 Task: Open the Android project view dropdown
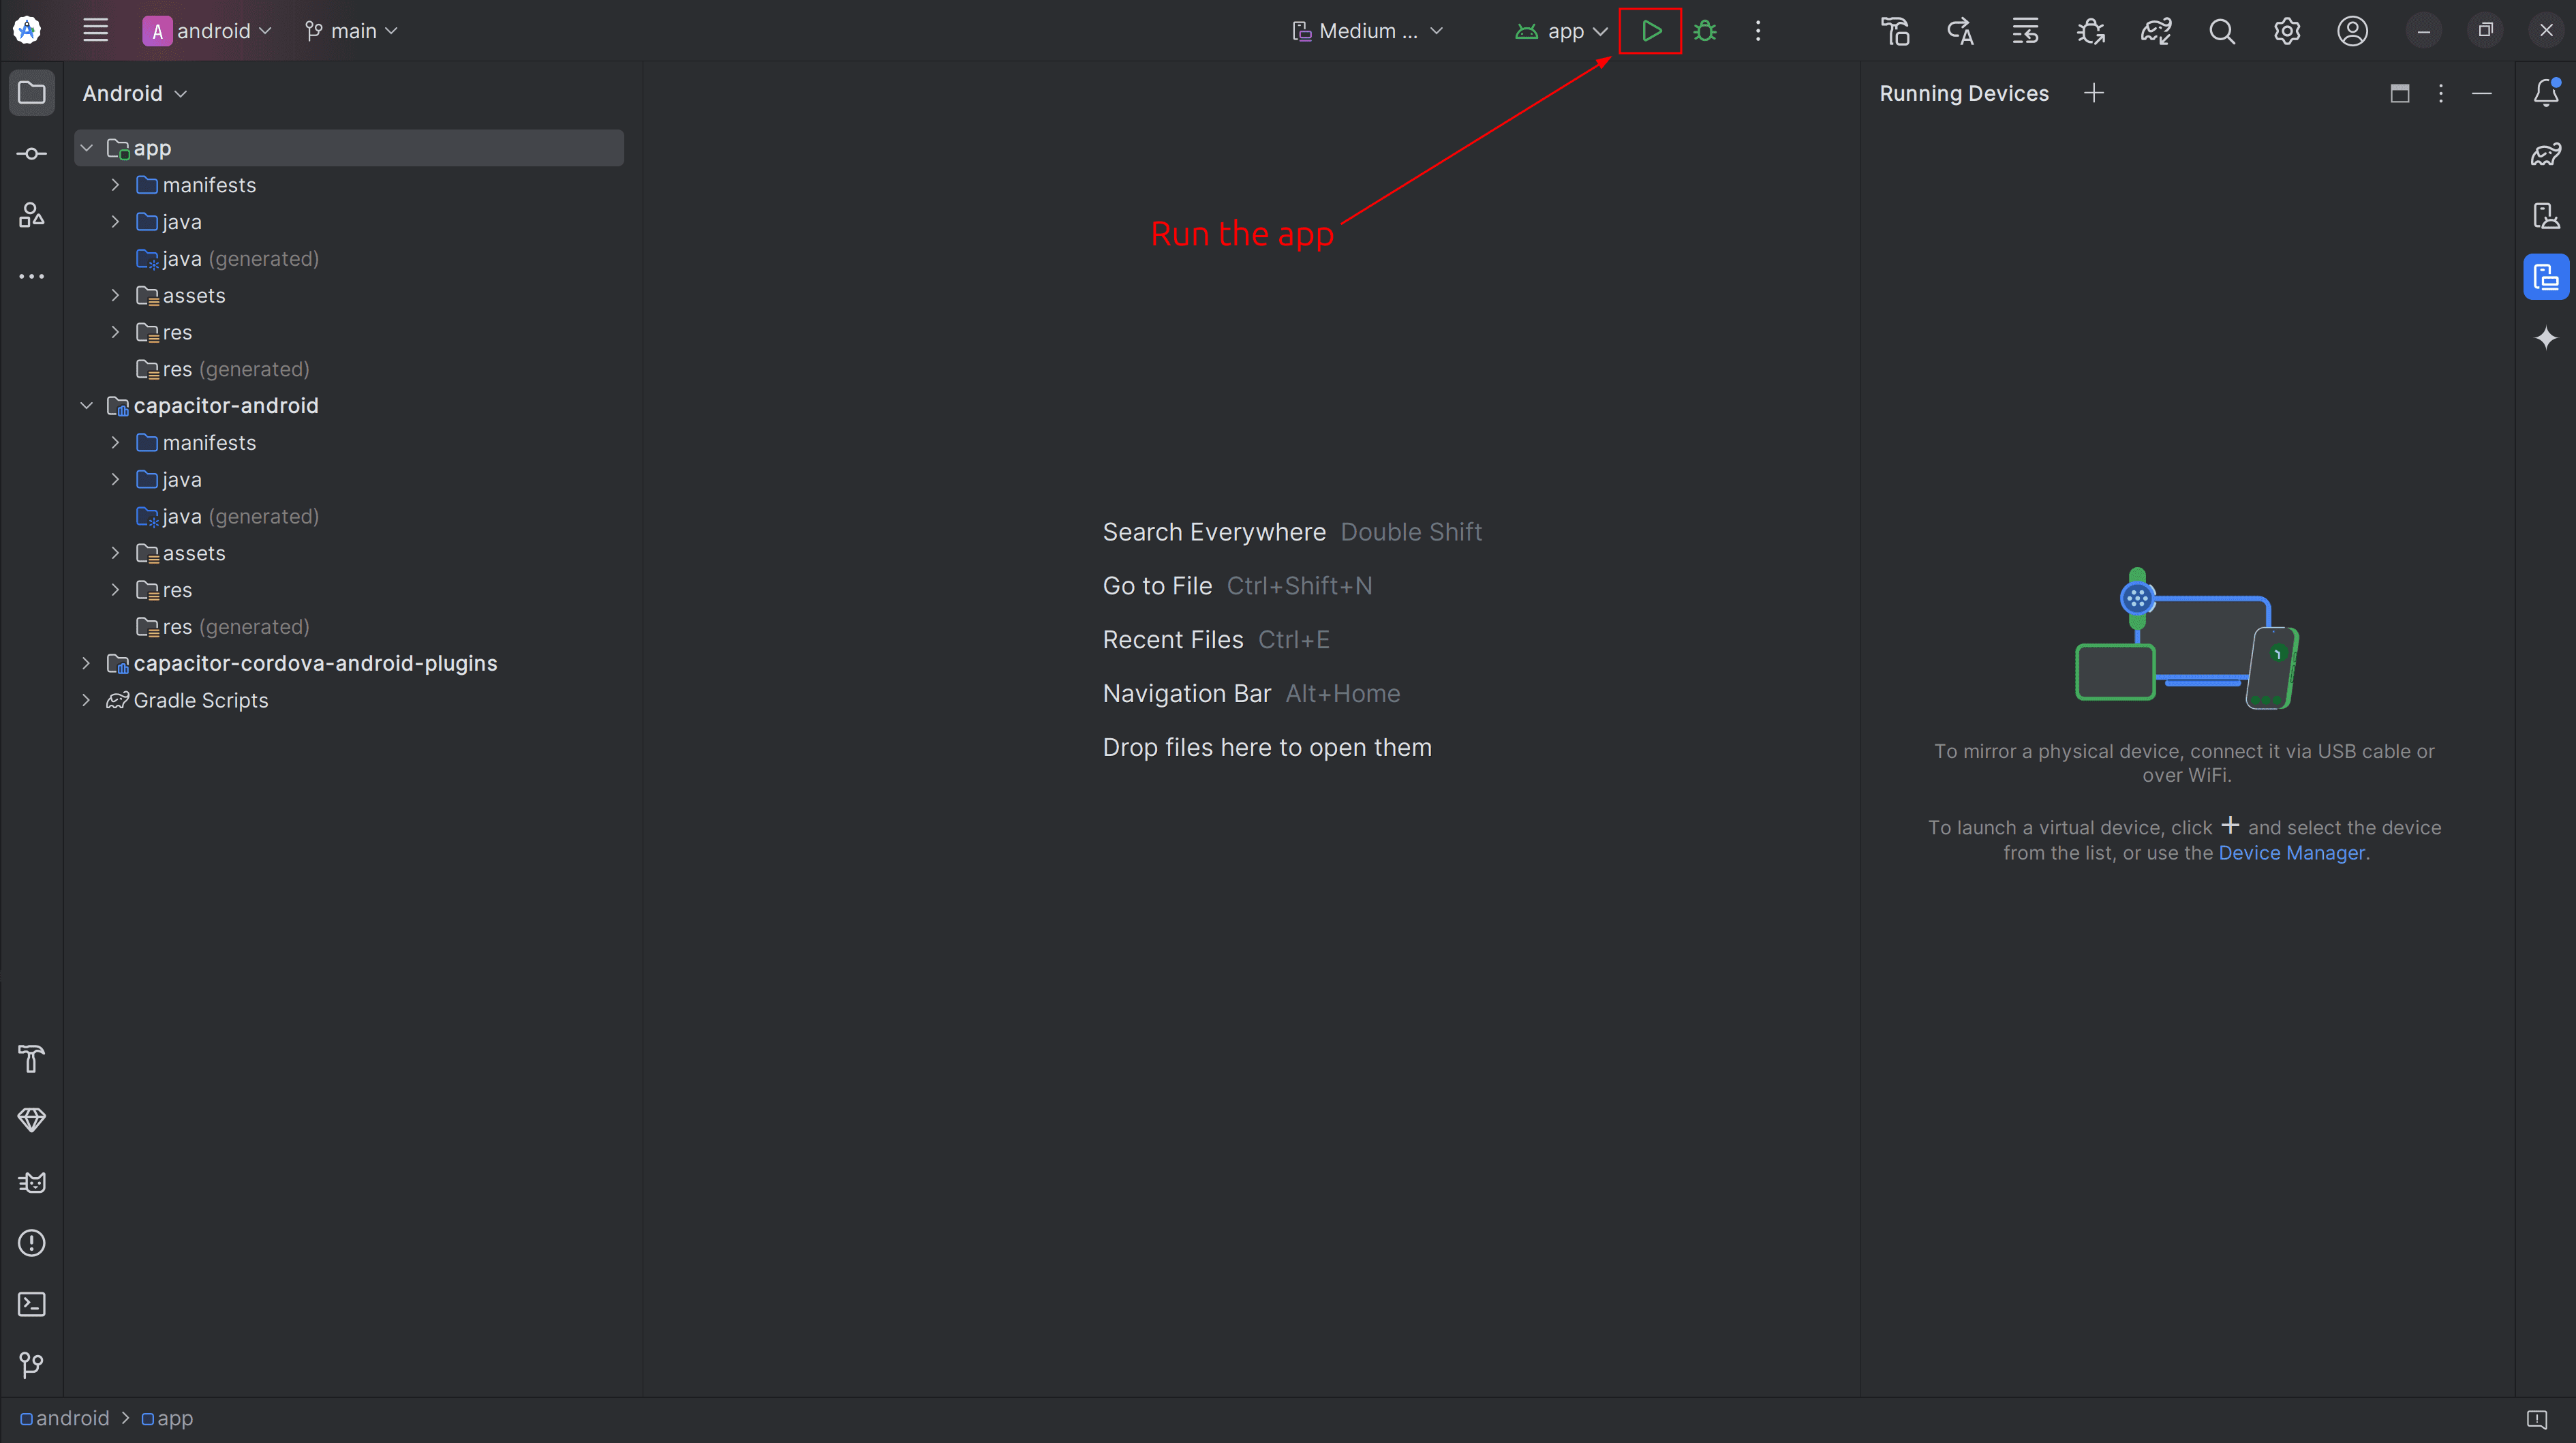(135, 93)
